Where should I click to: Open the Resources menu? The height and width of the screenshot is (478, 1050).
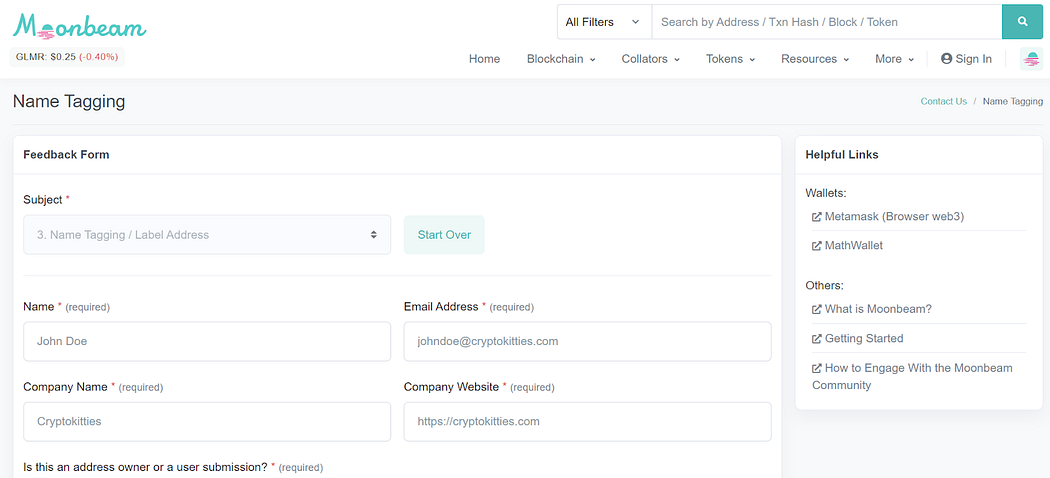pos(815,59)
